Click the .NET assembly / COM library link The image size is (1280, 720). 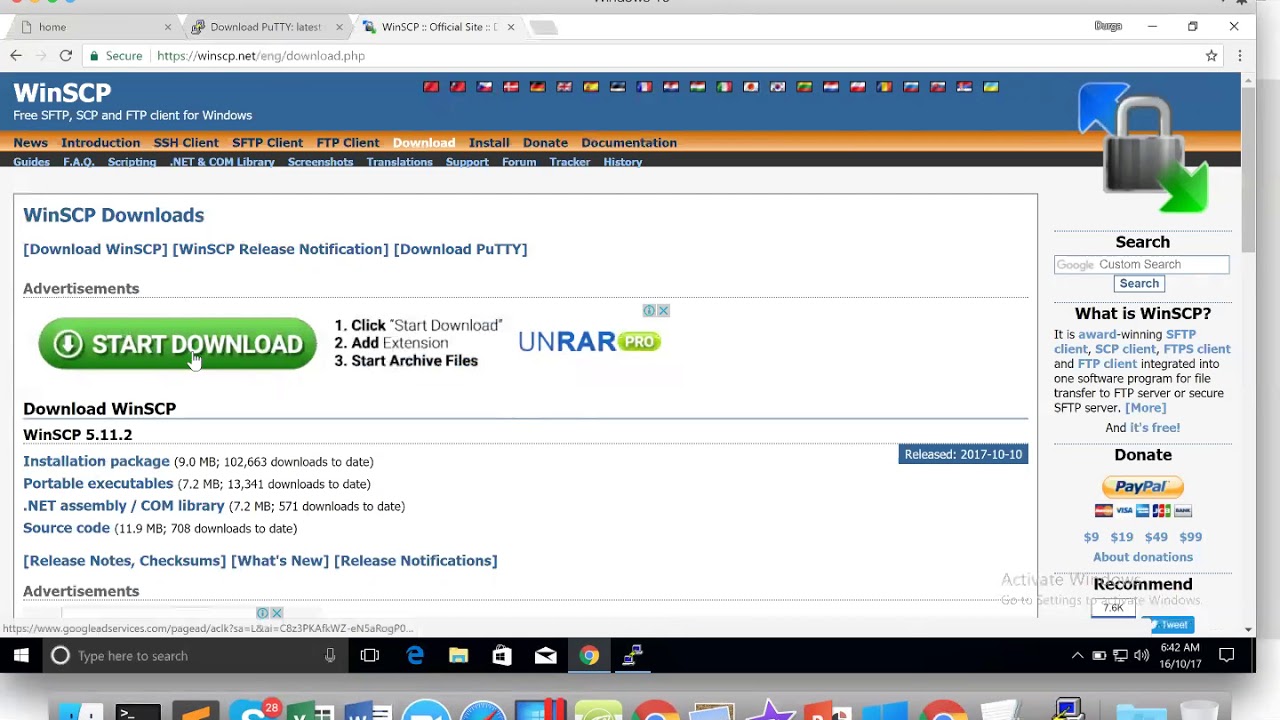click(124, 506)
